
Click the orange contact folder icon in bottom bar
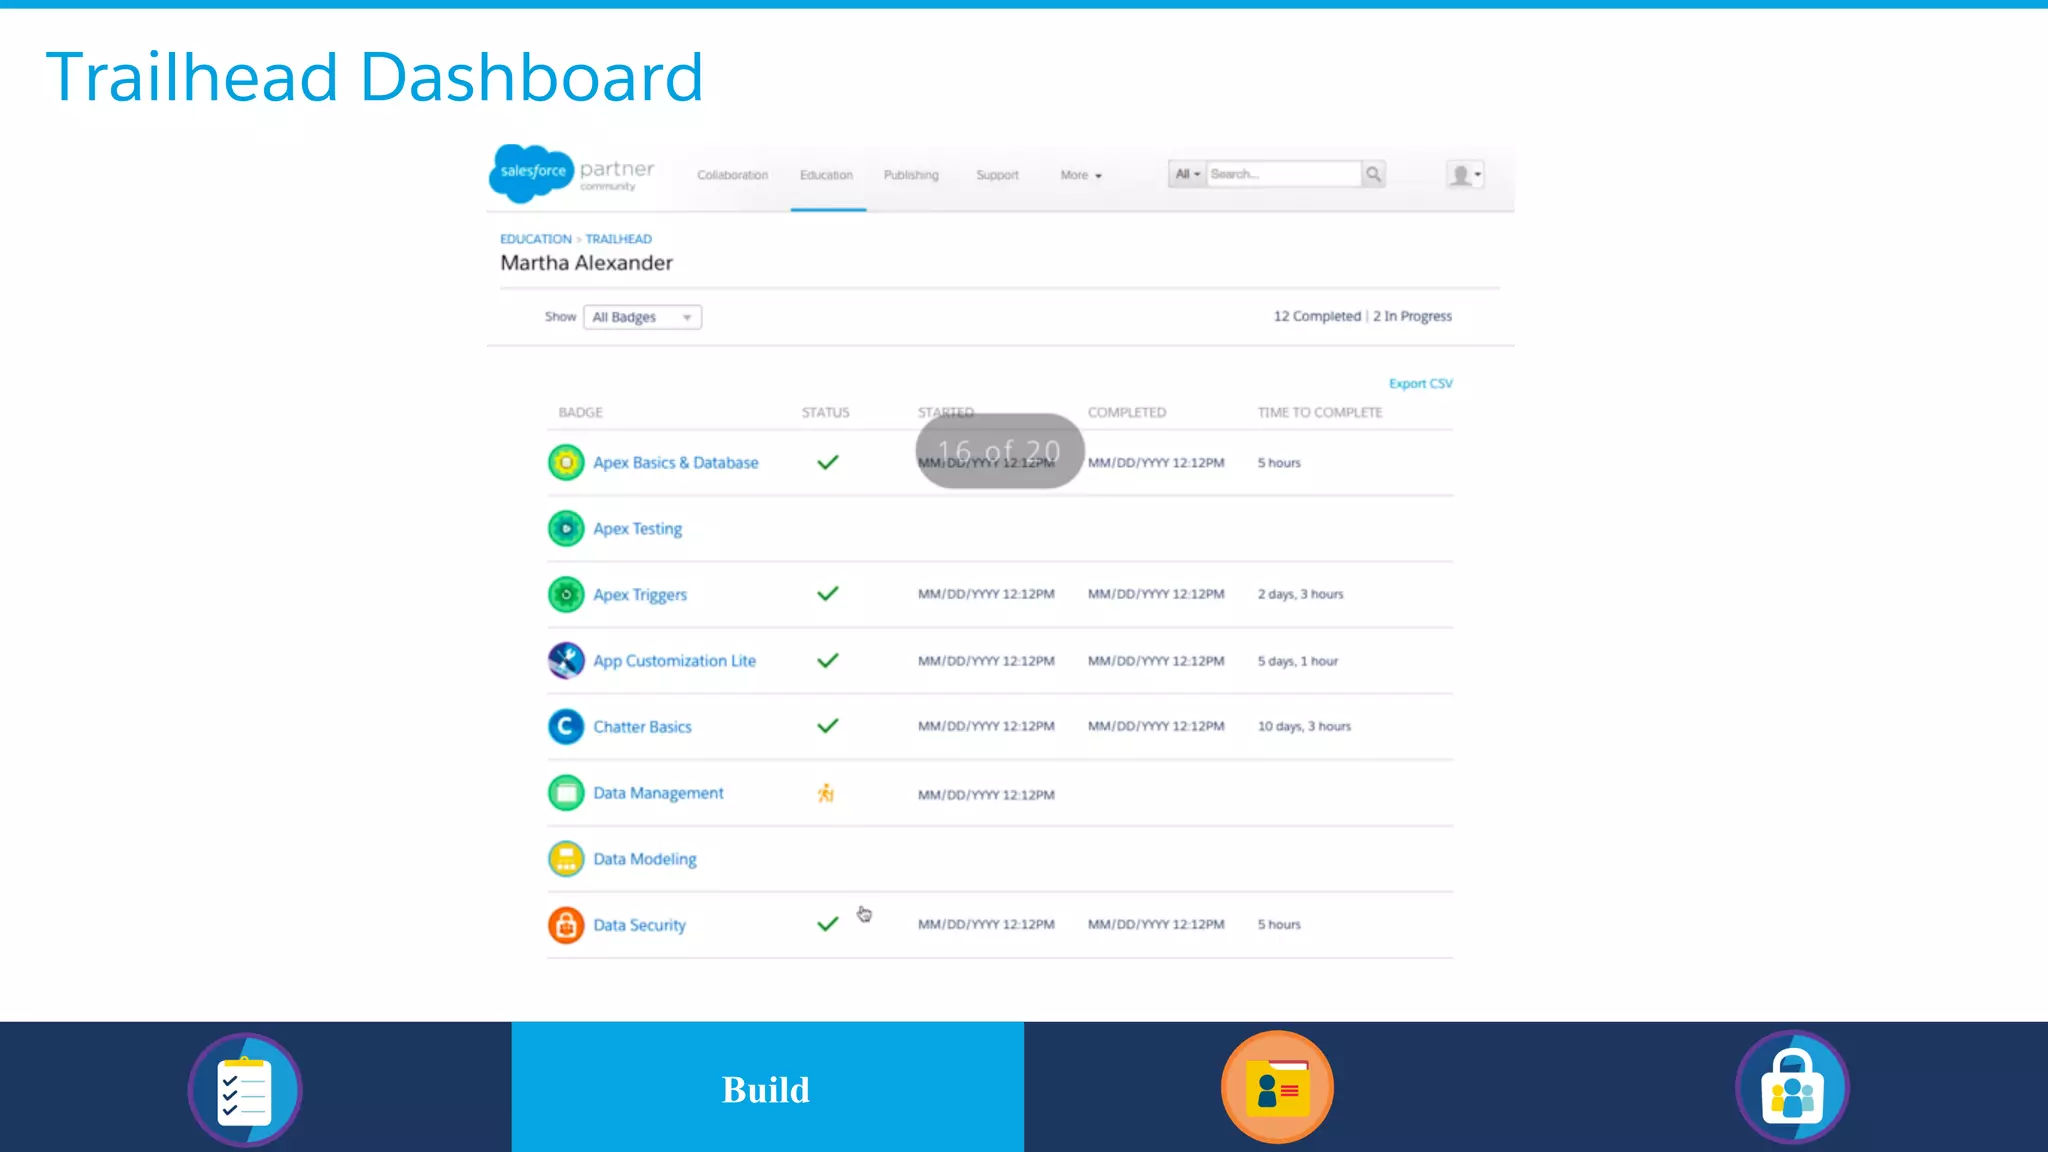click(x=1277, y=1087)
